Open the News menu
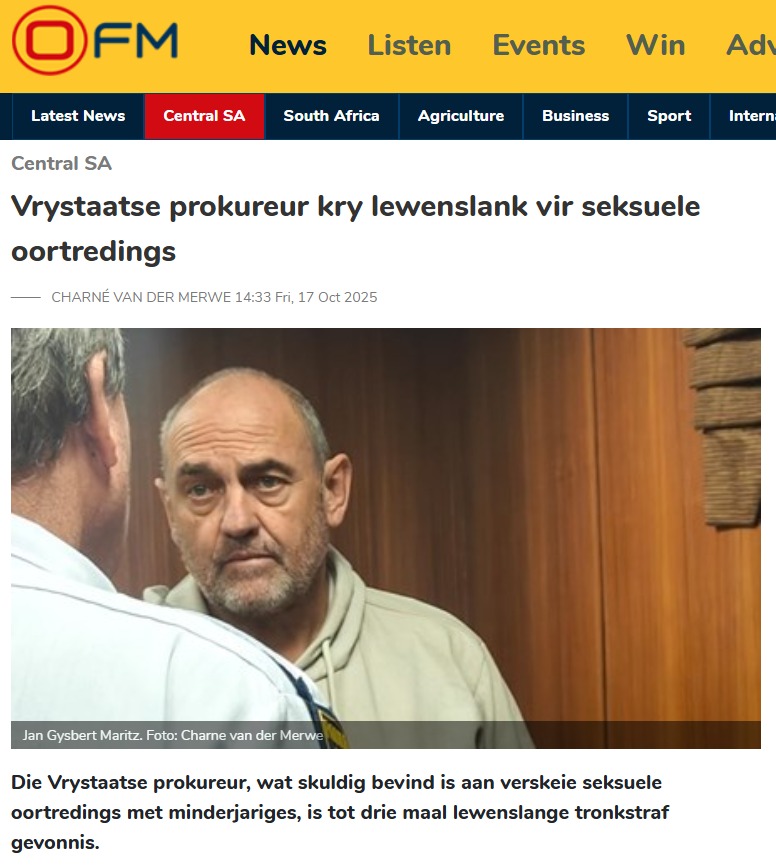Image resolution: width=776 pixels, height=866 pixels. tap(288, 45)
